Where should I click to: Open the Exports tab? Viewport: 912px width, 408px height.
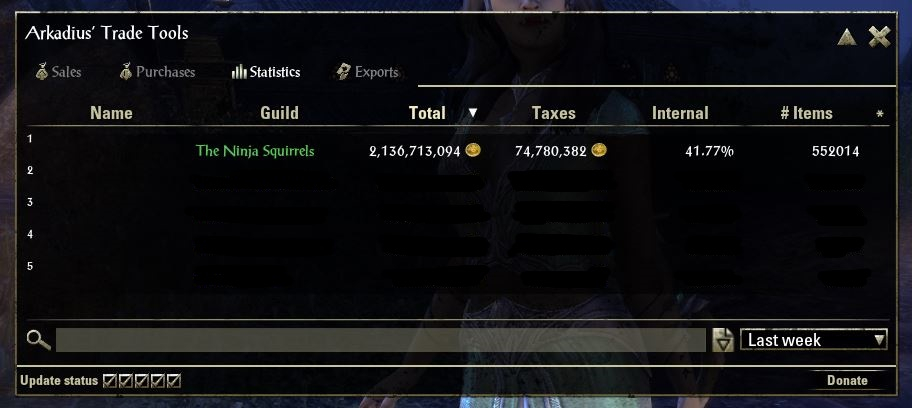(x=367, y=72)
